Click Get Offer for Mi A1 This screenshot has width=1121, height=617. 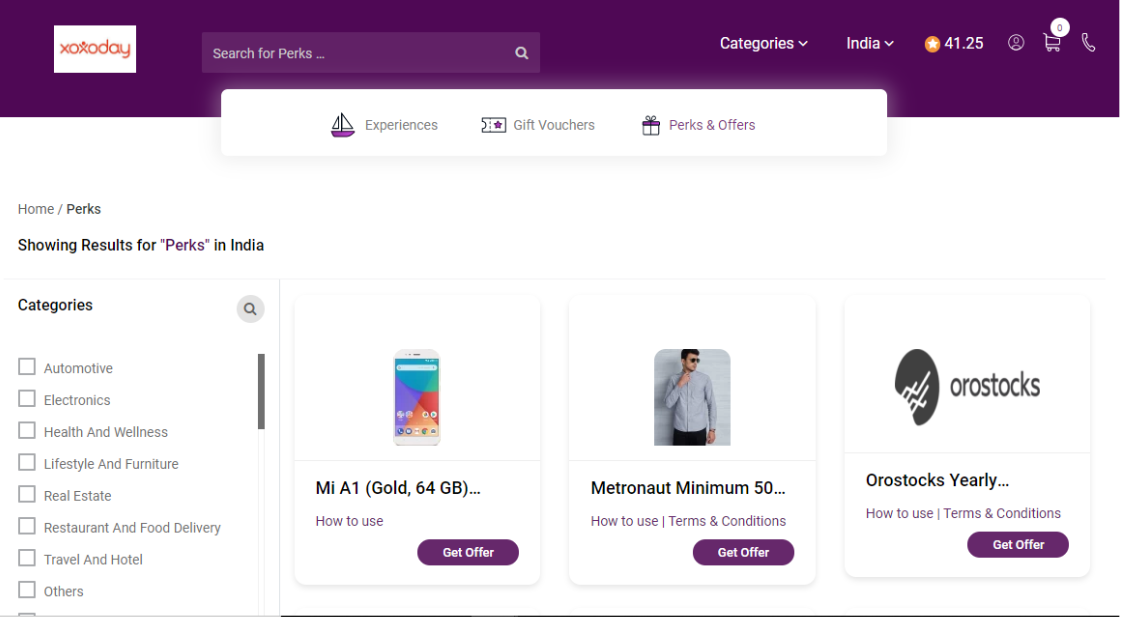tap(468, 552)
